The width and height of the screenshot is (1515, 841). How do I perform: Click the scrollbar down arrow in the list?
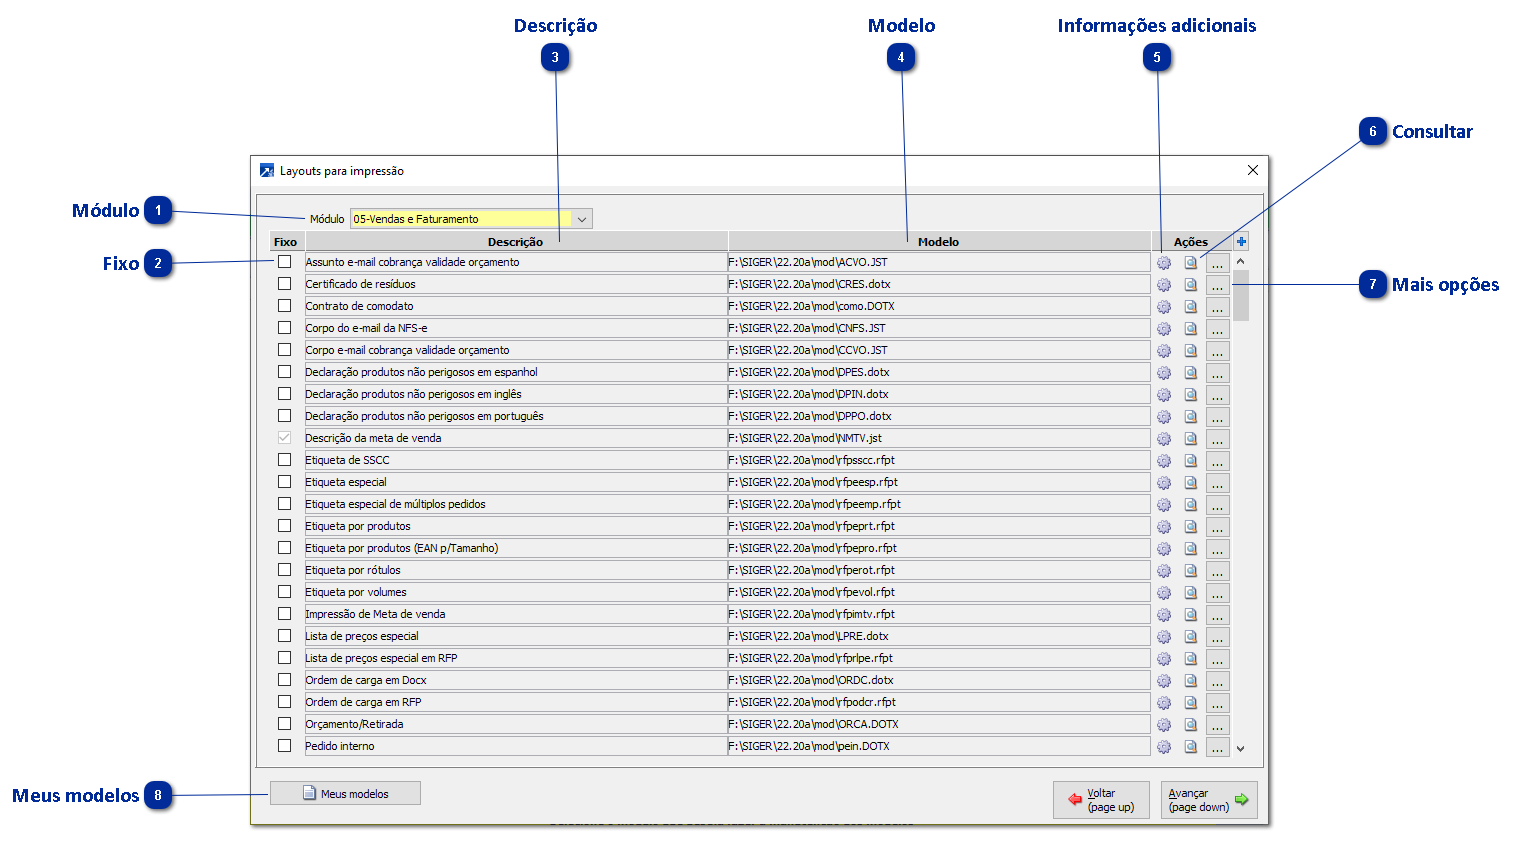pos(1241,748)
